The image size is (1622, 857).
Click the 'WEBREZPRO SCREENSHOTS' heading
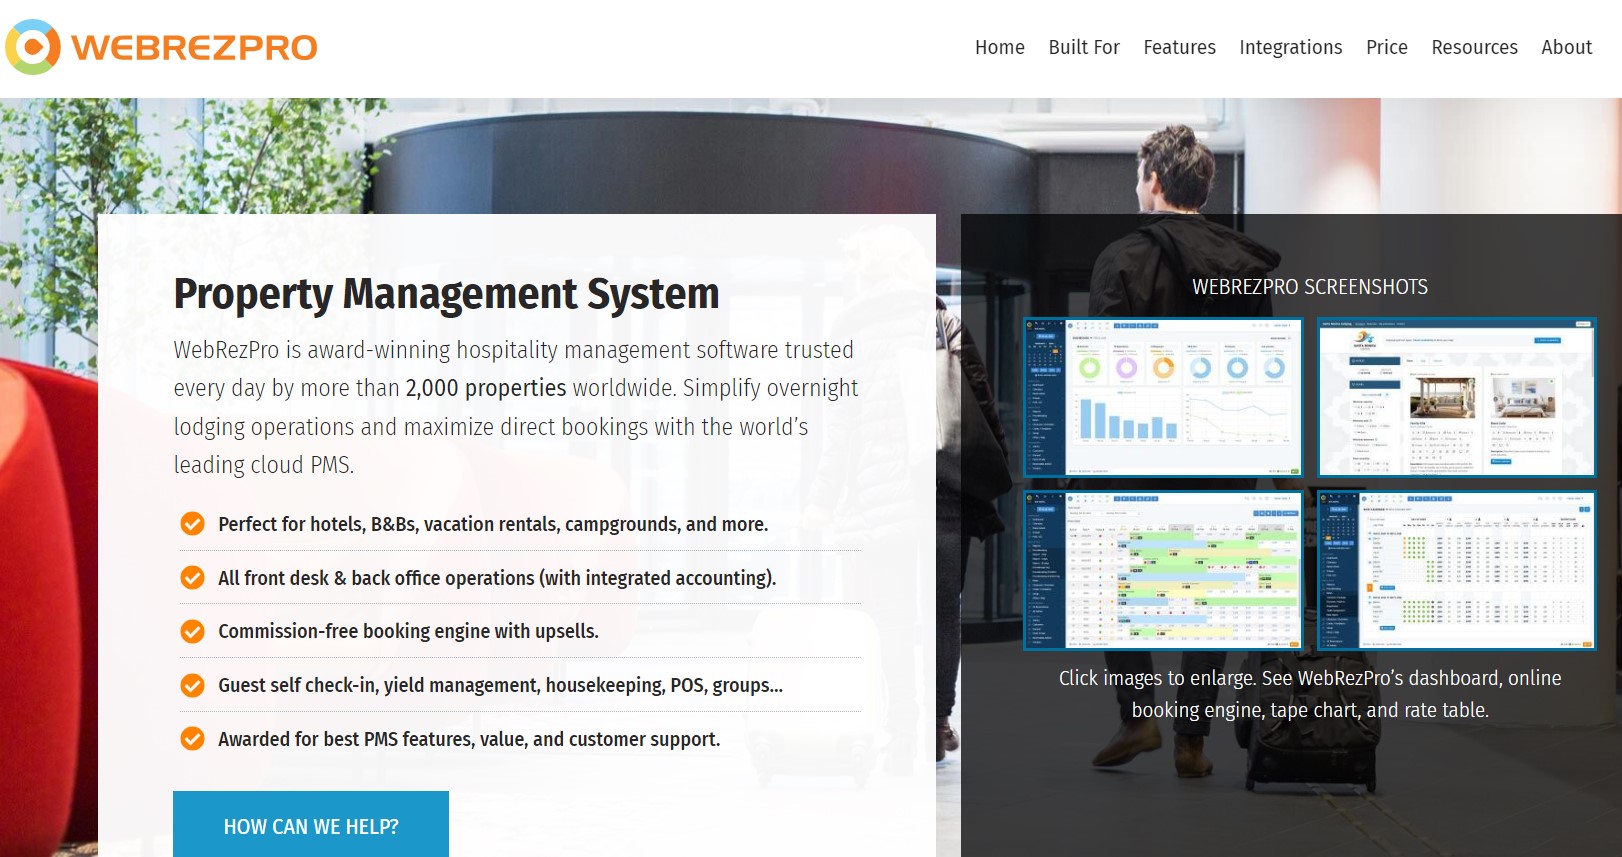tap(1310, 287)
